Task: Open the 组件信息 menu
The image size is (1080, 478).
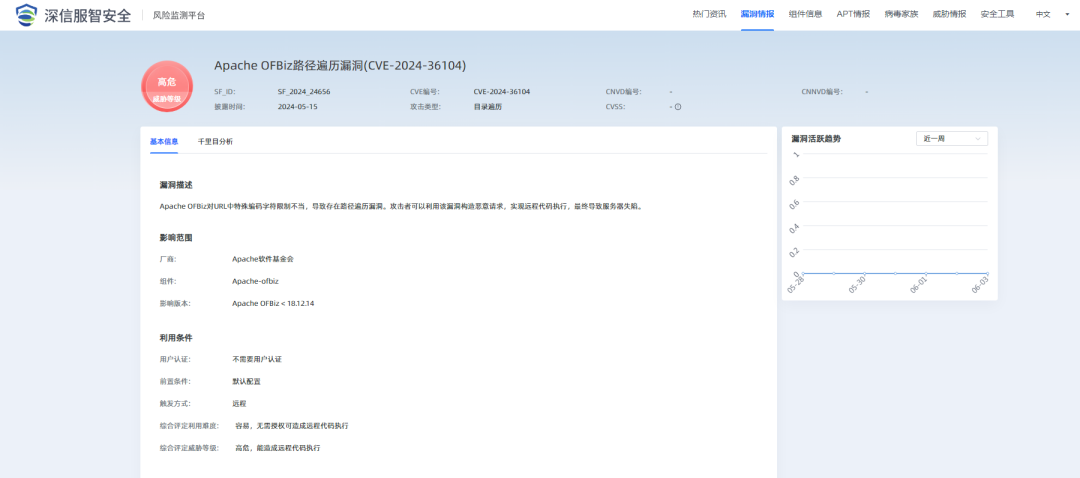Action: [805, 14]
